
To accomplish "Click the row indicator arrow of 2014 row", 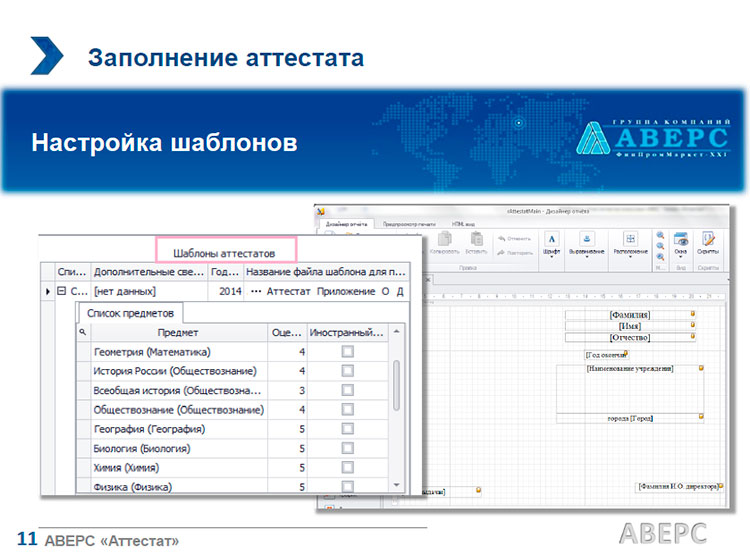I will (x=48, y=291).
